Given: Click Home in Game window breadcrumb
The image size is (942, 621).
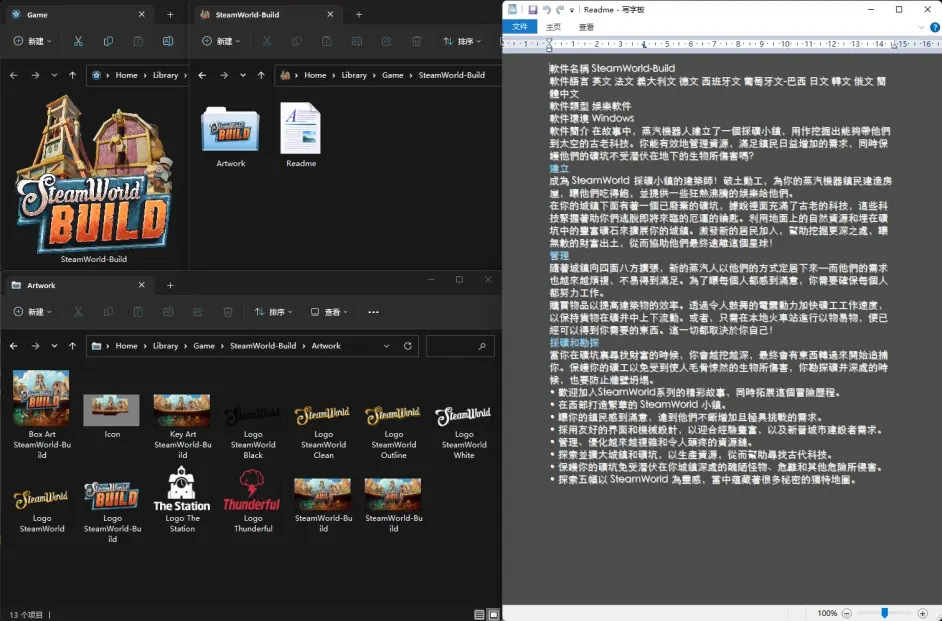Looking at the screenshot, I should [x=126, y=75].
